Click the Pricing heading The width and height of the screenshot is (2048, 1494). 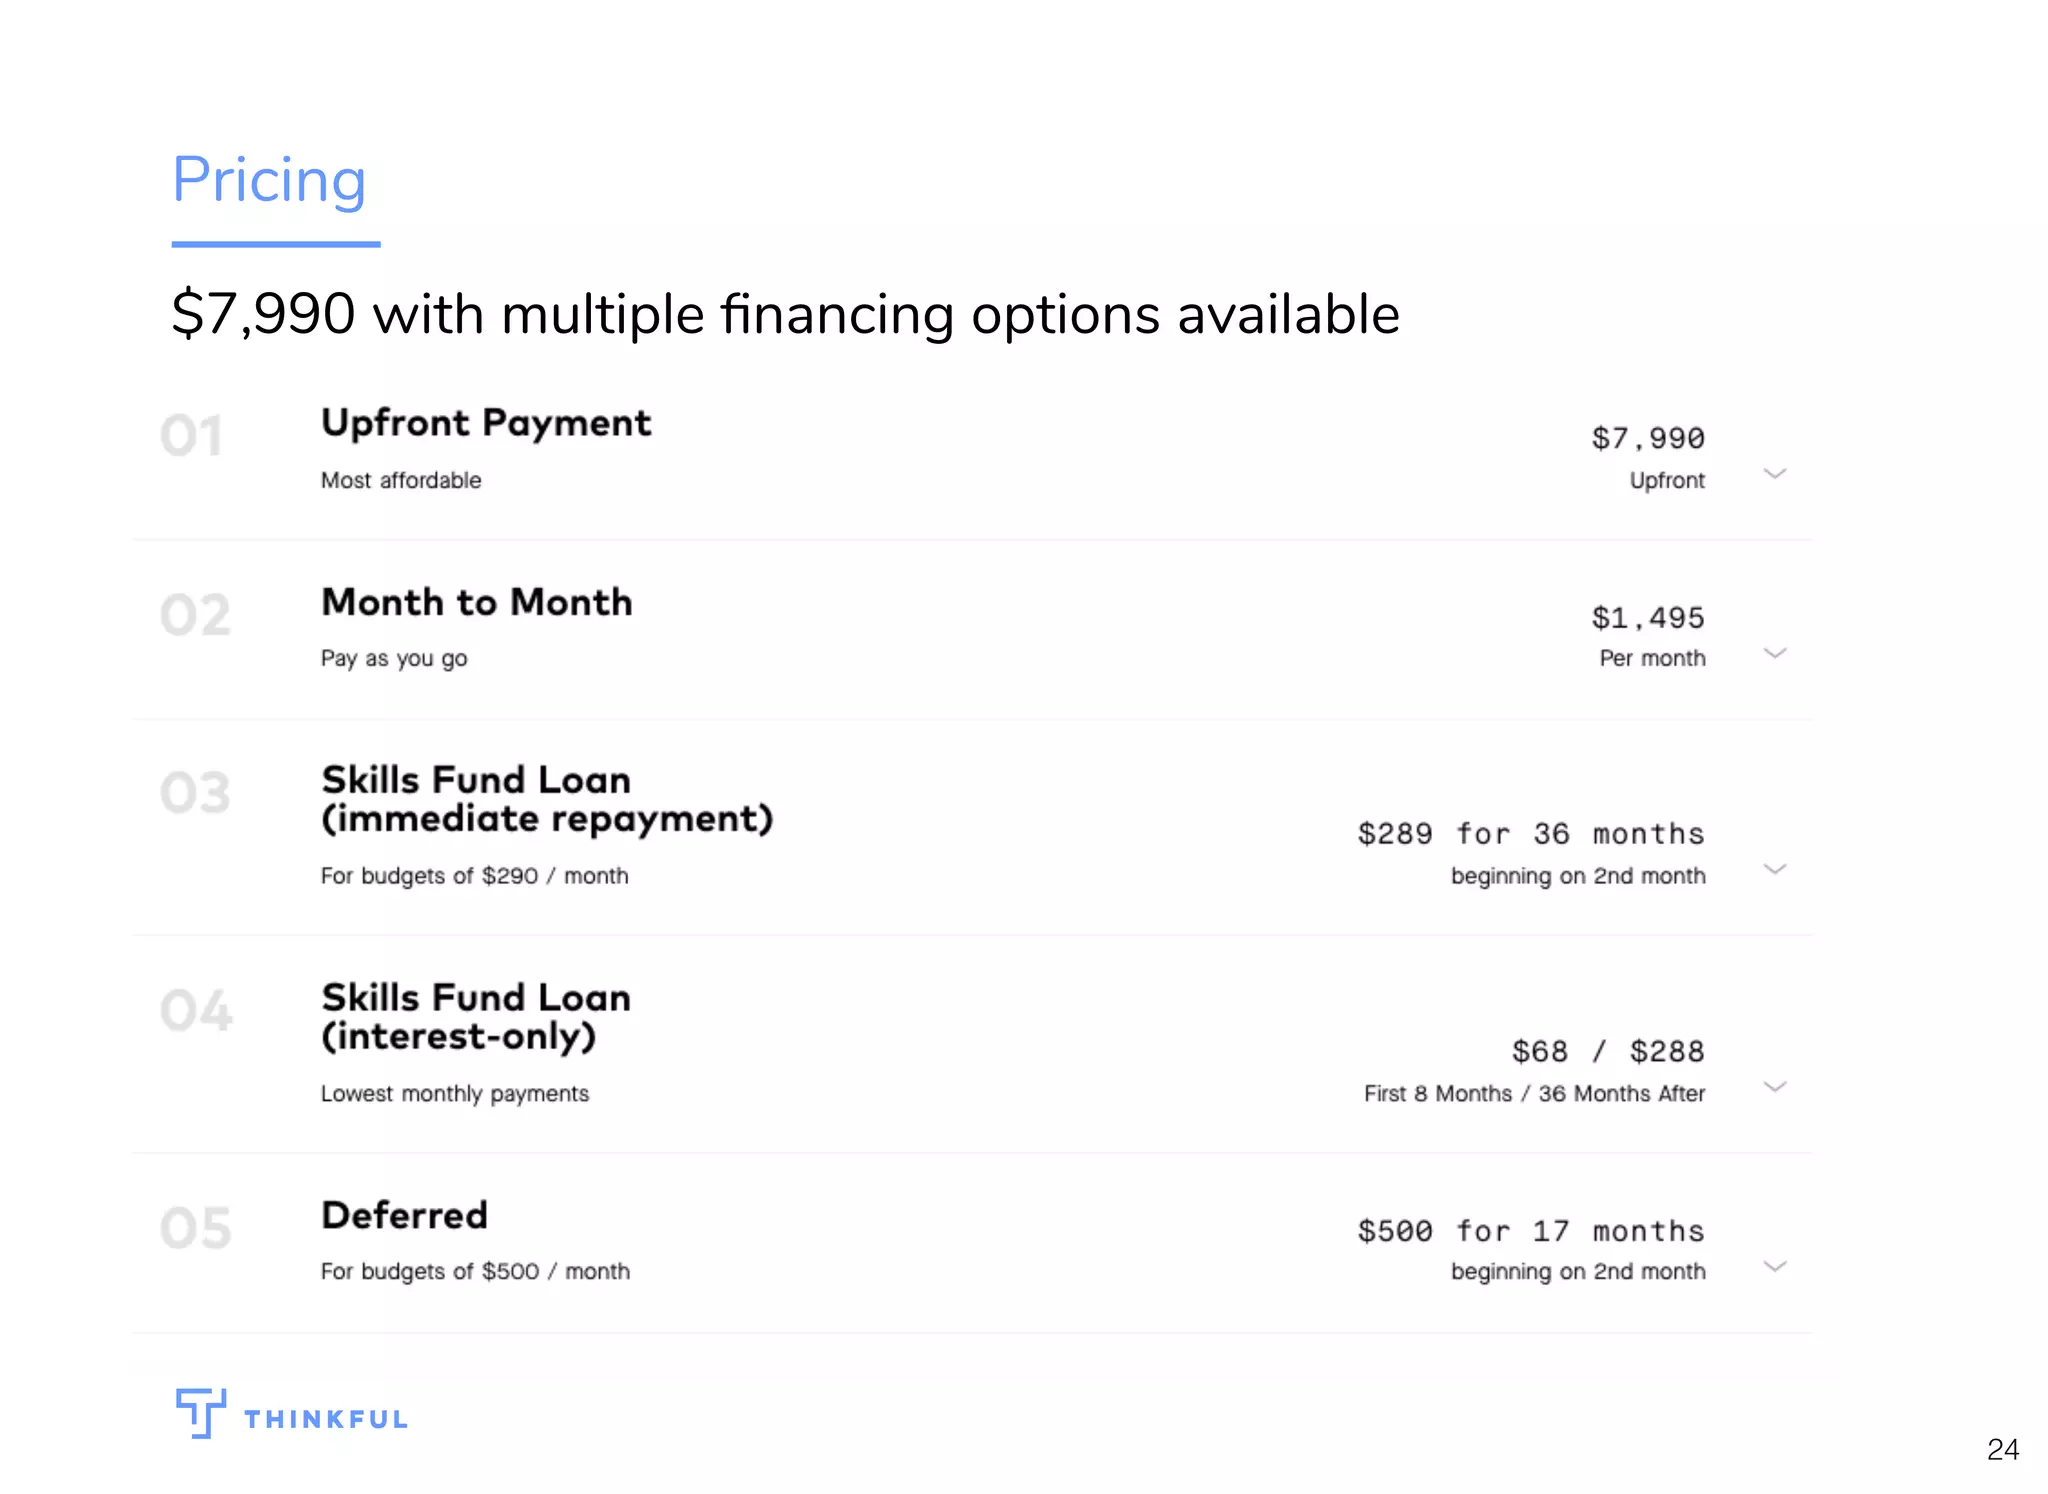269,180
